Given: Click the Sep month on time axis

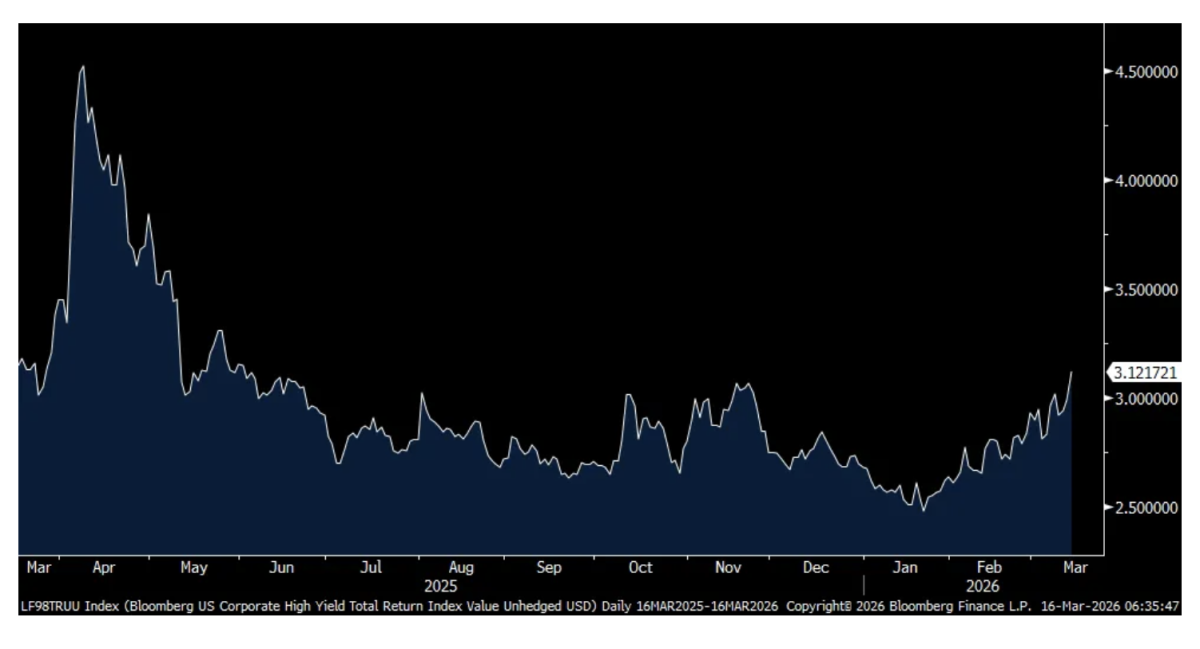Looking at the screenshot, I should point(549,567).
